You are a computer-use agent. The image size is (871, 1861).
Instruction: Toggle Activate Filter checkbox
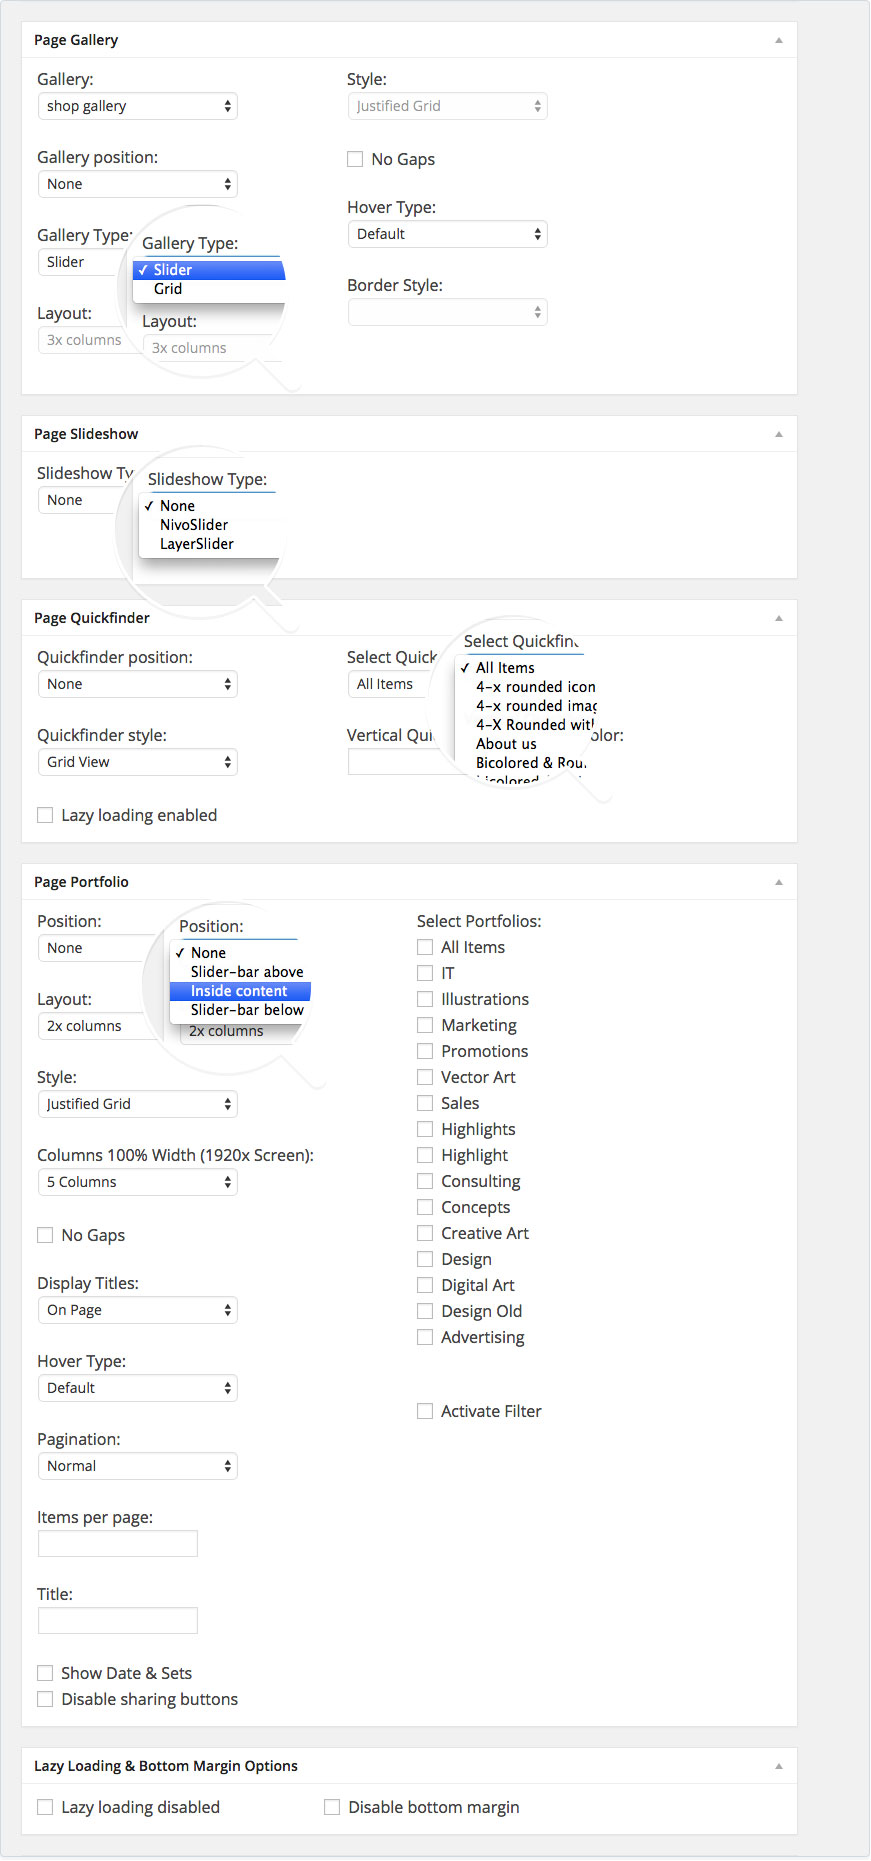(425, 1411)
